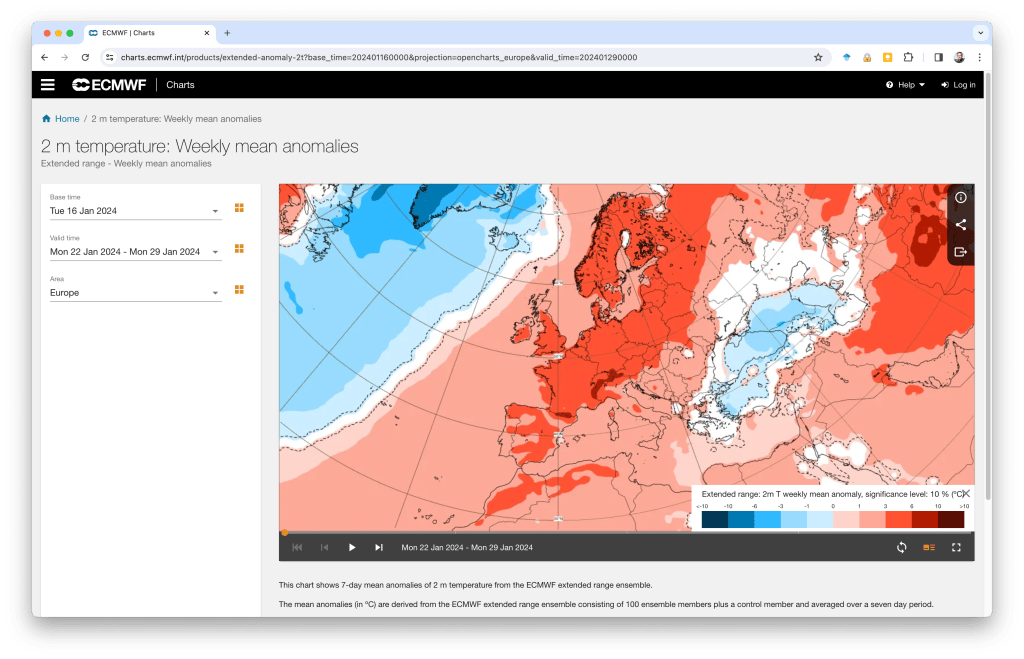
Task: Select the Charts item in header
Action: pyautogui.click(x=180, y=85)
